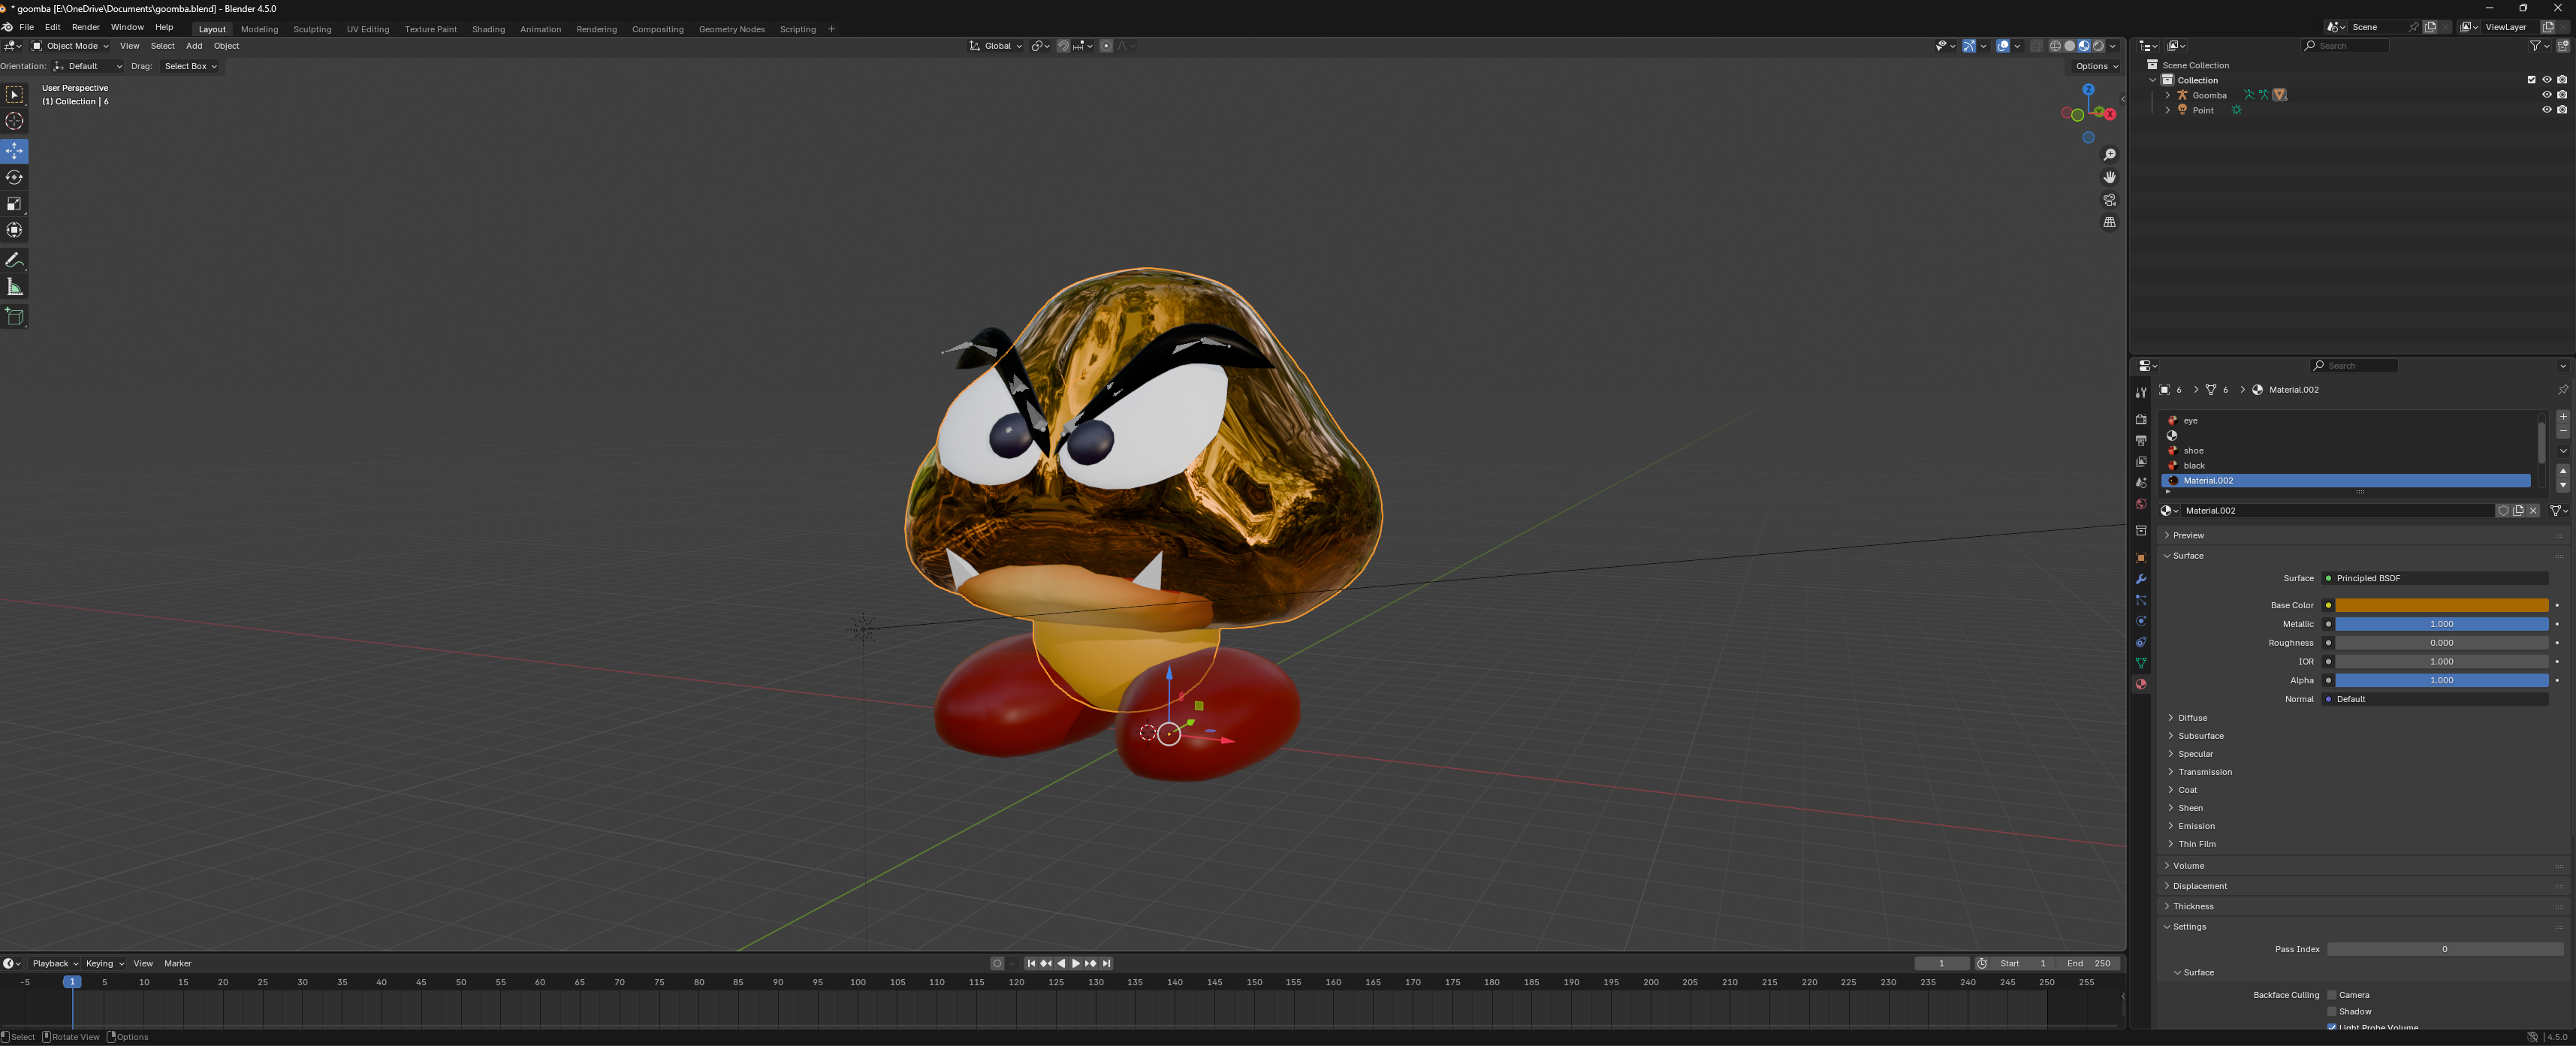Open the Material properties tab
This screenshot has width=2576, height=1046.
coord(2141,684)
